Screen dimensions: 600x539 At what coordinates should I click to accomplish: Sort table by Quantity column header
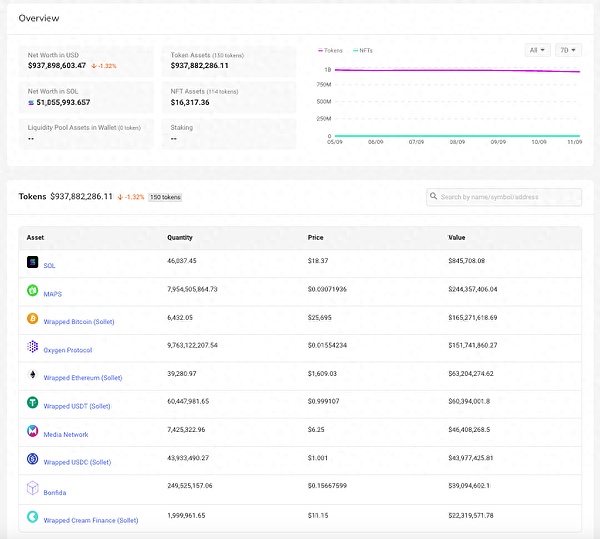tap(180, 238)
